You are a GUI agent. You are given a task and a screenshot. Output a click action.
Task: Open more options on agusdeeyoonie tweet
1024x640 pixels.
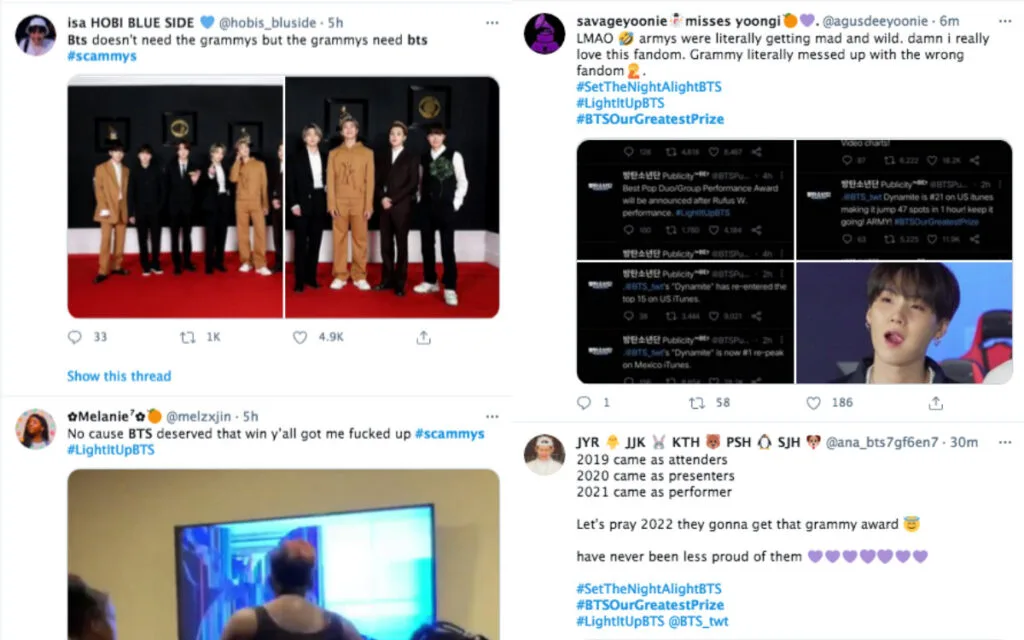[1004, 22]
